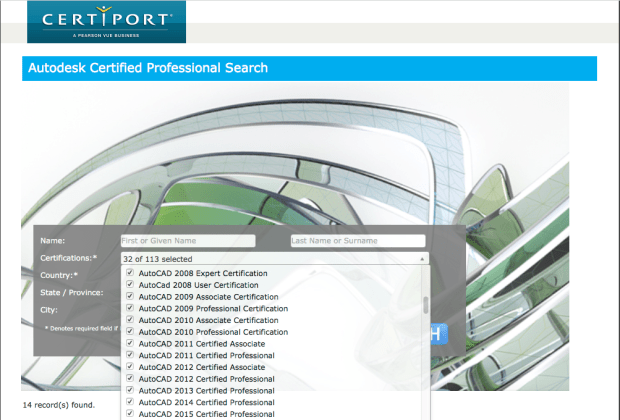Uncheck AutoCAD 2009 Associate Certification
This screenshot has height=420, width=620.
130,296
